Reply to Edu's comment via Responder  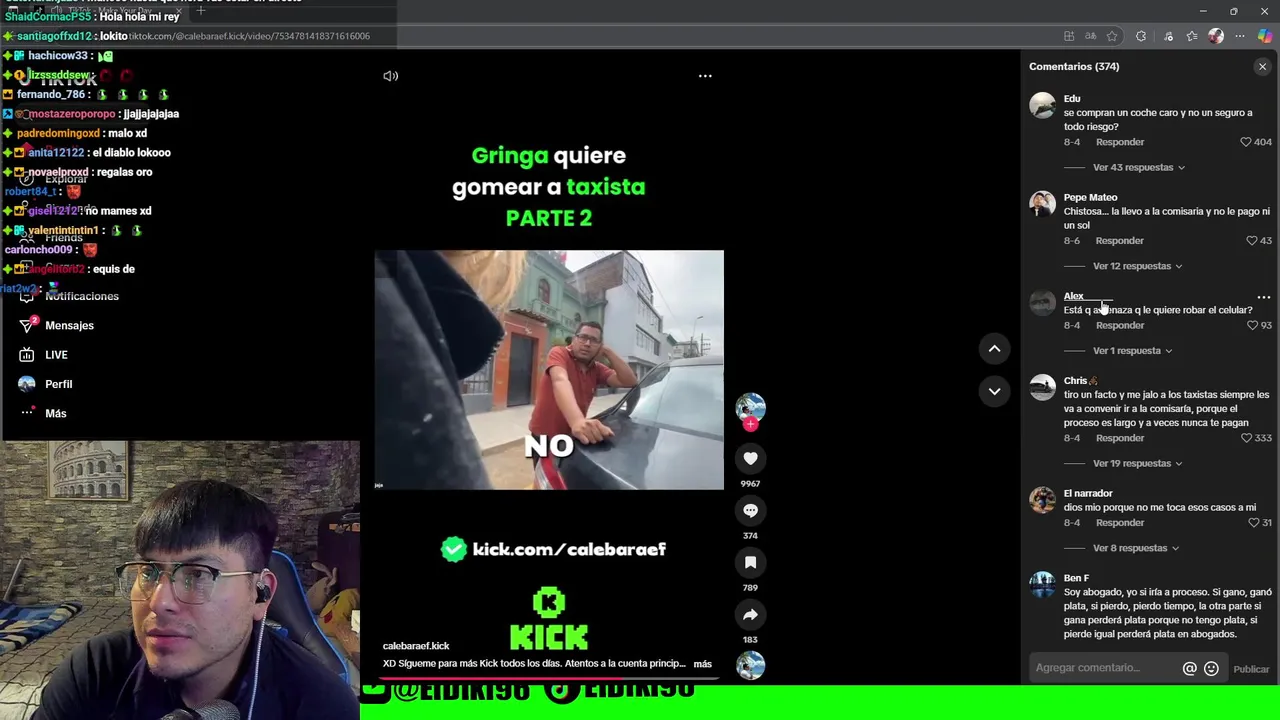pos(1119,142)
